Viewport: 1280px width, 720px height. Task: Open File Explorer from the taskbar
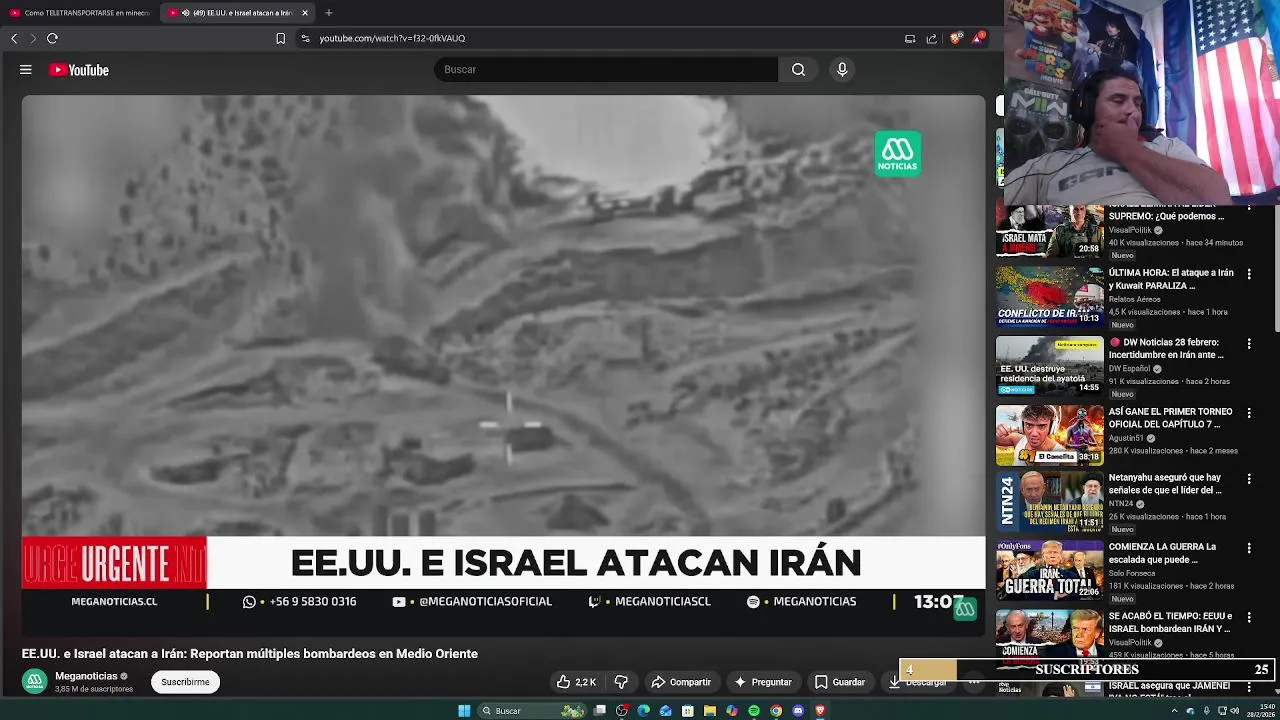click(709, 711)
